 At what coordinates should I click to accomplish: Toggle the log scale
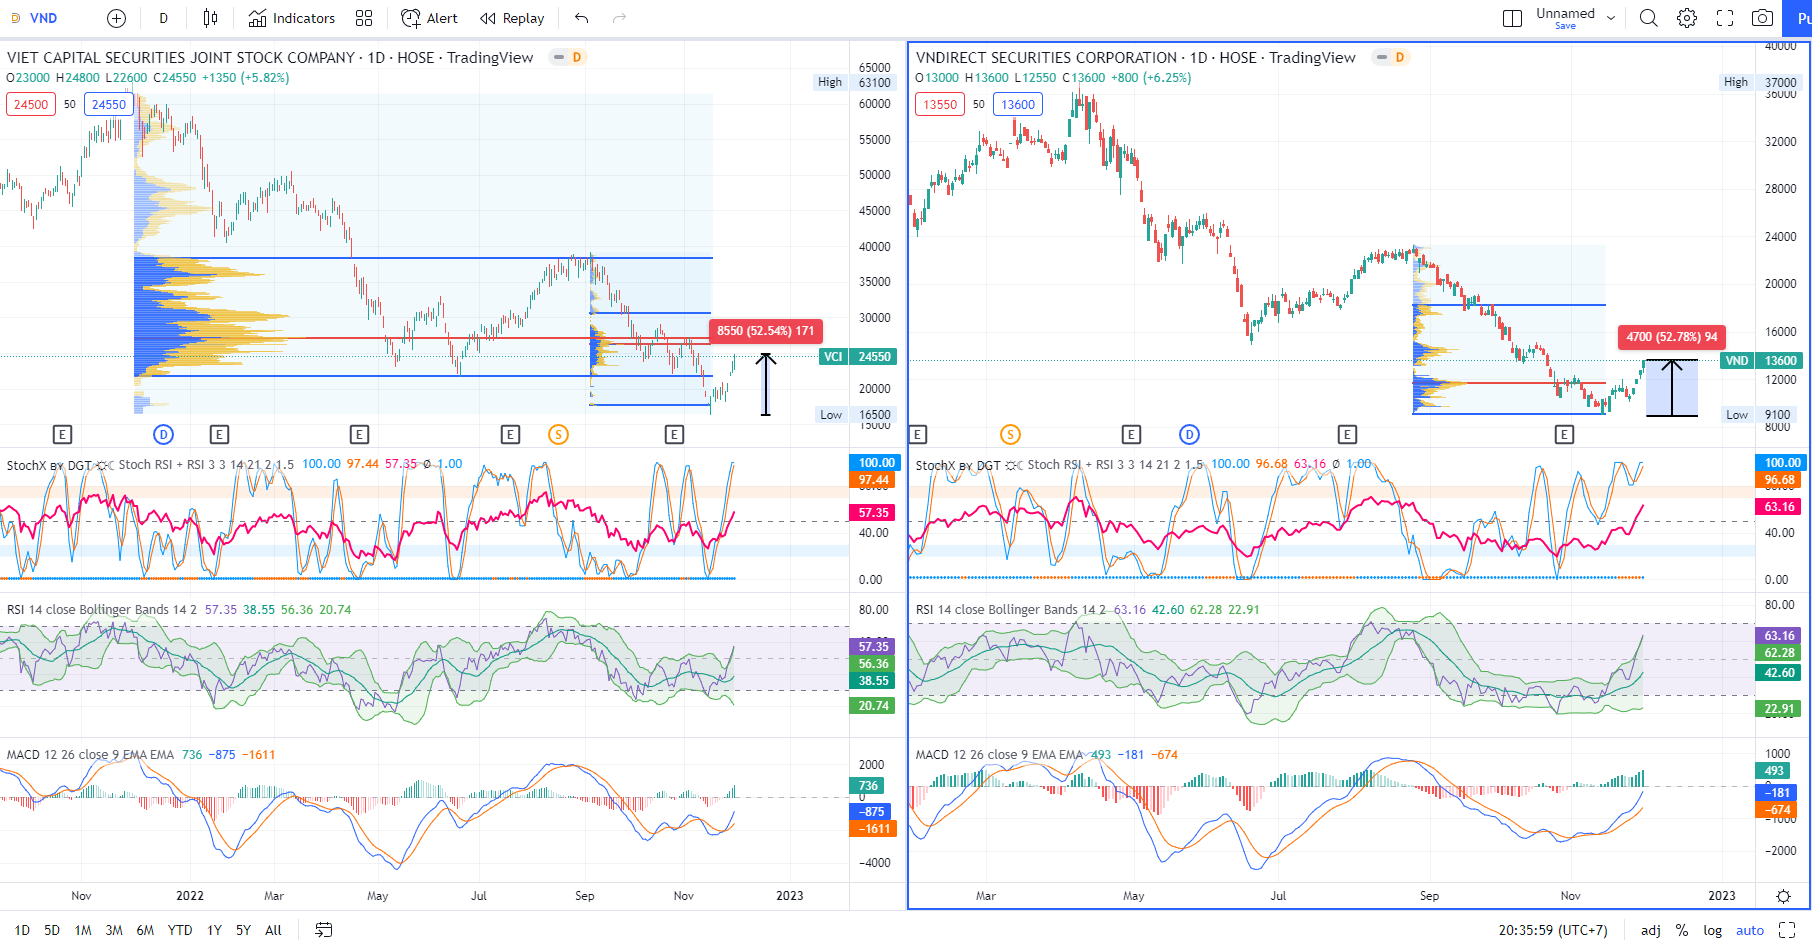1713,930
